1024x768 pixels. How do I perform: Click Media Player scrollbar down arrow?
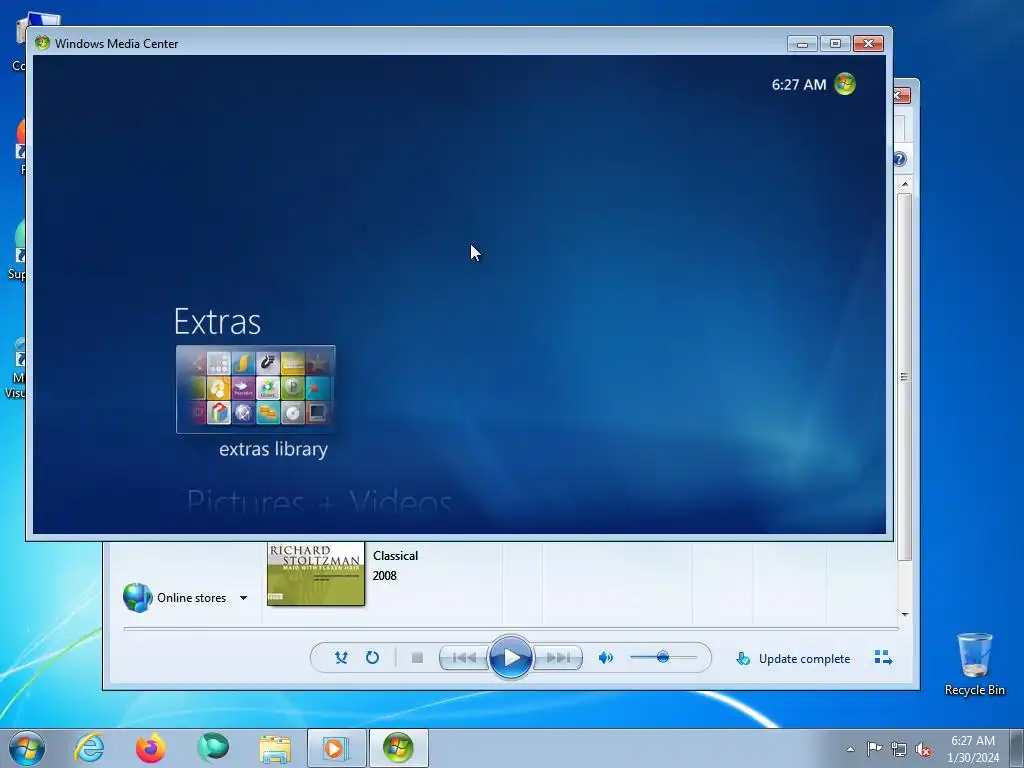click(x=904, y=615)
